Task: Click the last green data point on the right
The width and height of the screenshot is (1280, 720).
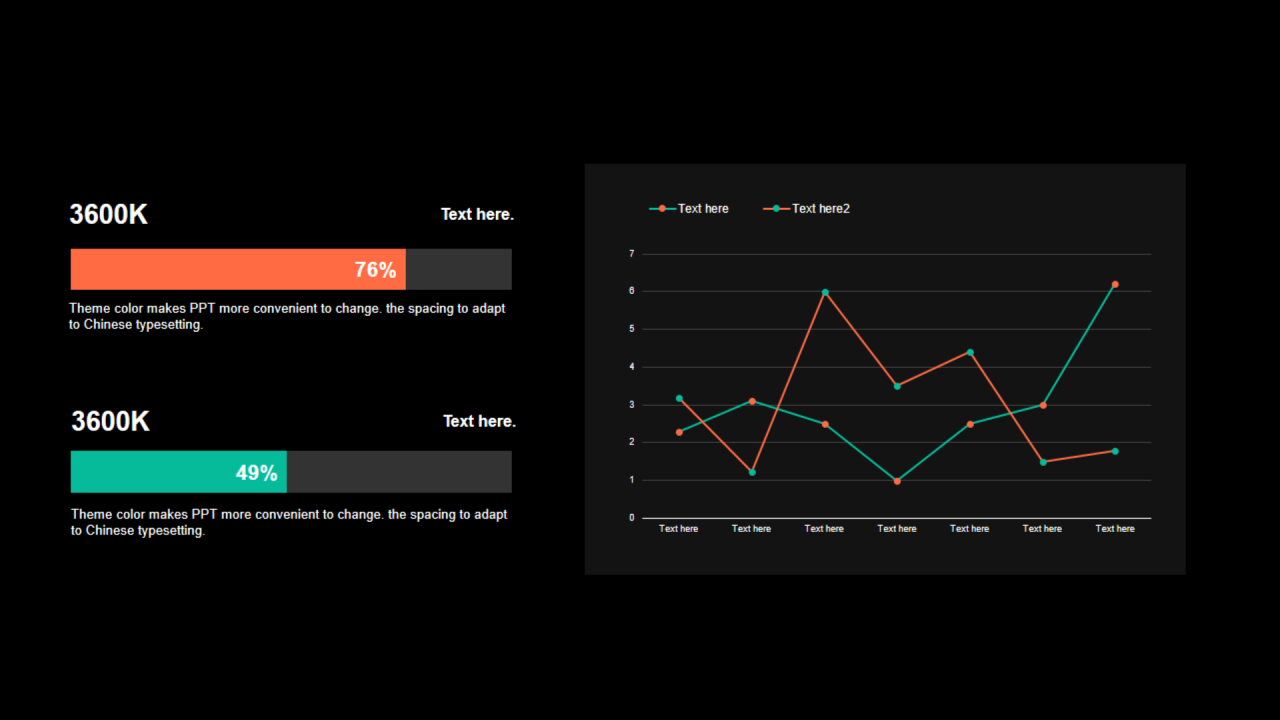Action: 1115,451
